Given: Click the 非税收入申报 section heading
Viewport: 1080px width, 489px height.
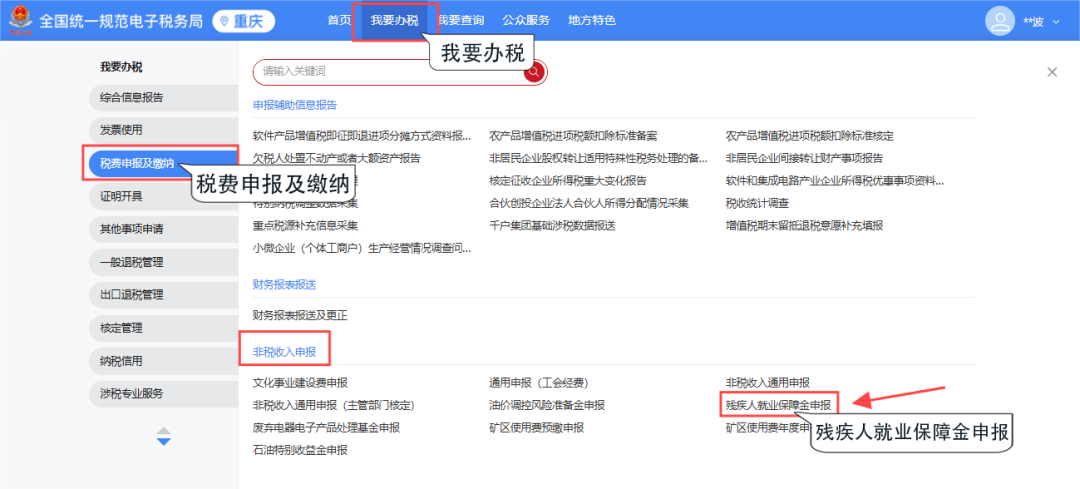Looking at the screenshot, I should (x=284, y=352).
